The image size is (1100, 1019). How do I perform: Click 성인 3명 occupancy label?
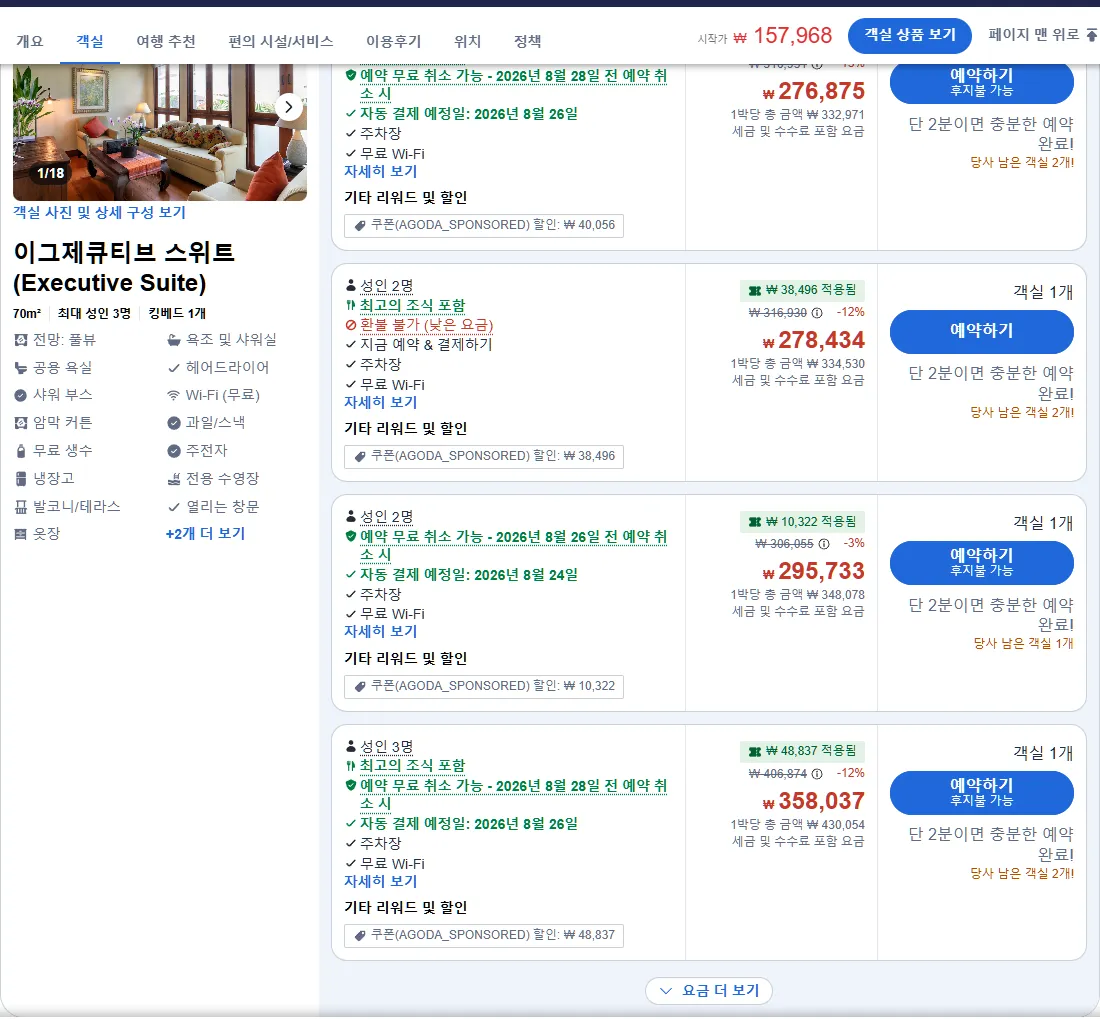pos(387,747)
